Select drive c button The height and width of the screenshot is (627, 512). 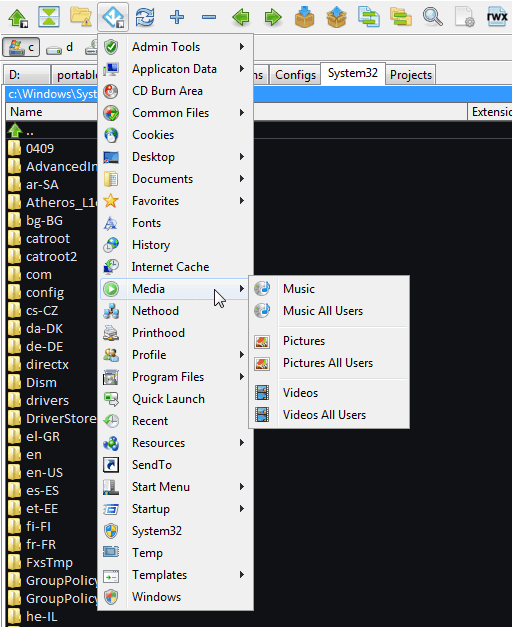click(x=21, y=48)
